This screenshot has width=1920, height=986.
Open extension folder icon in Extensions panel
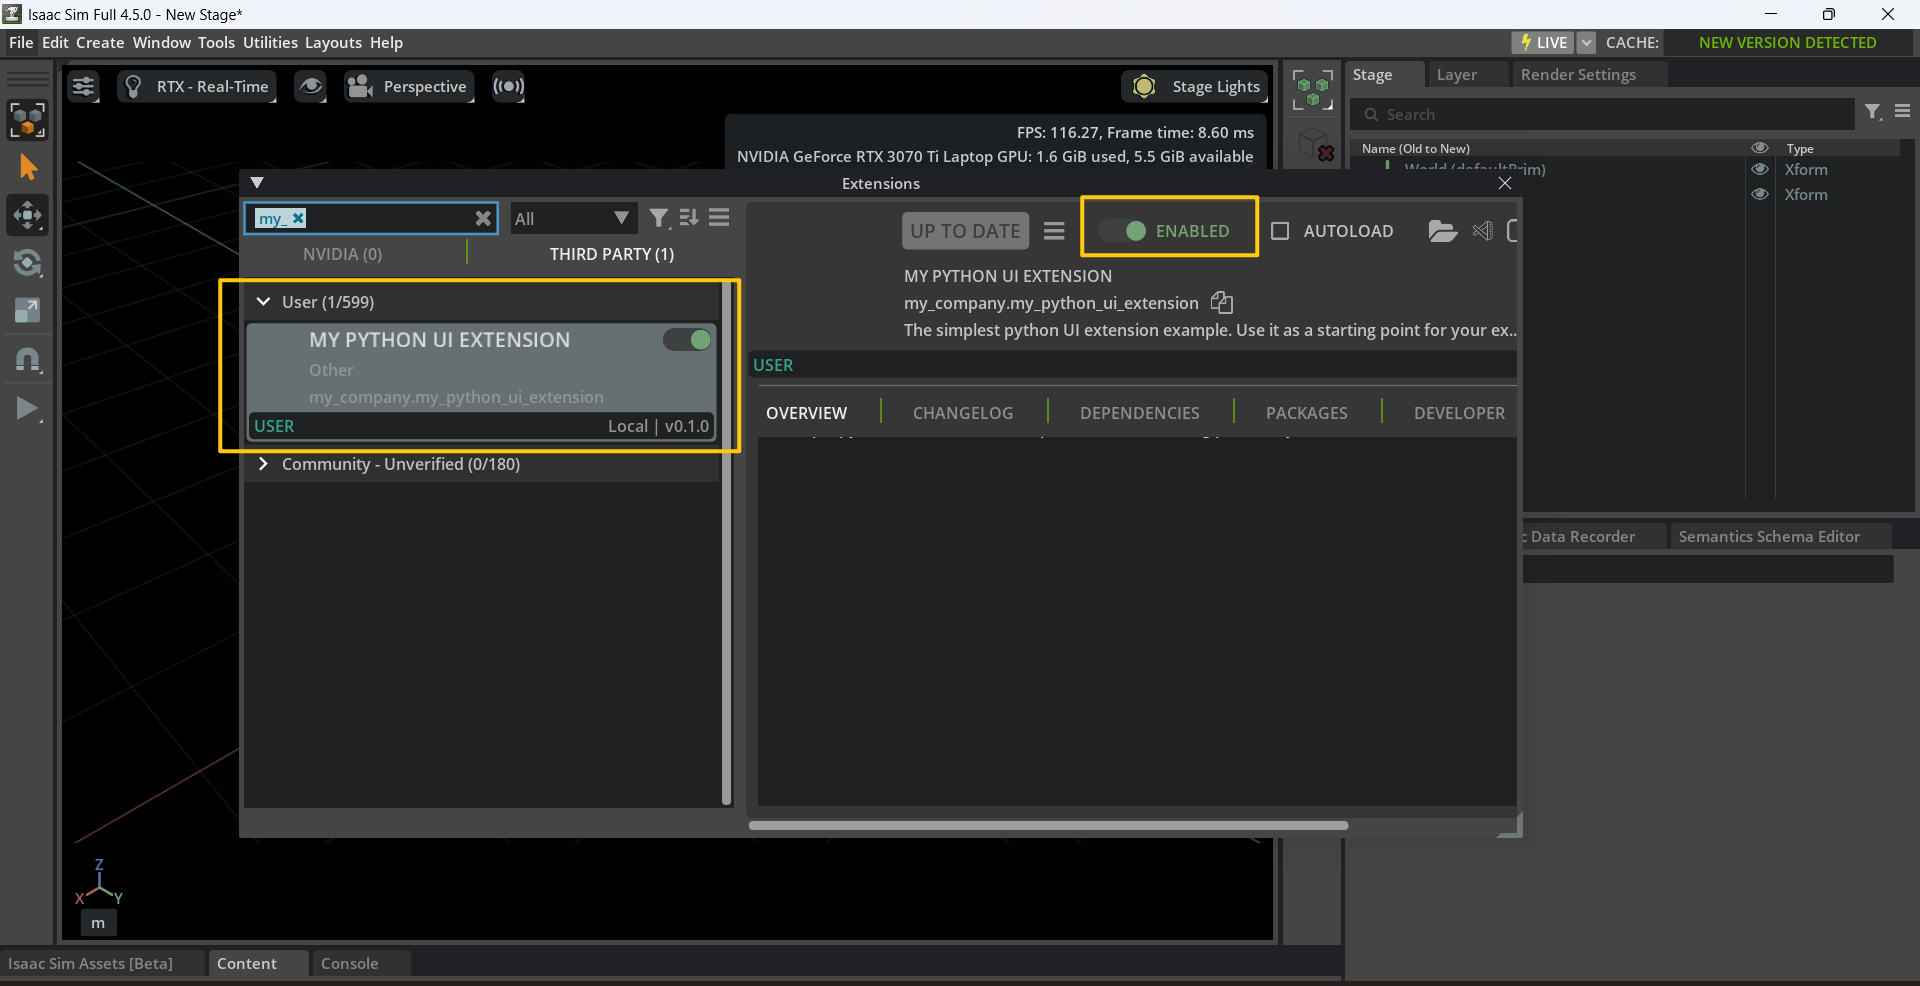[1442, 231]
